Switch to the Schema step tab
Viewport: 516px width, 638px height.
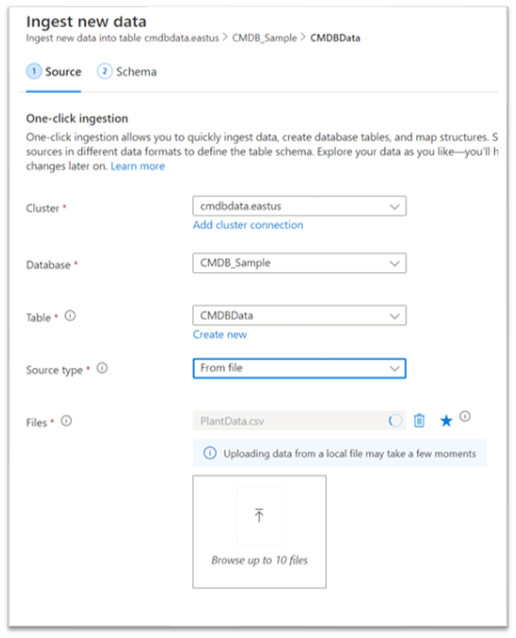pos(127,72)
